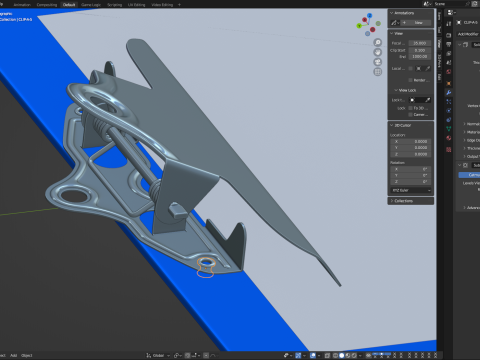Collapse the 3D Cursor panel

392,125
